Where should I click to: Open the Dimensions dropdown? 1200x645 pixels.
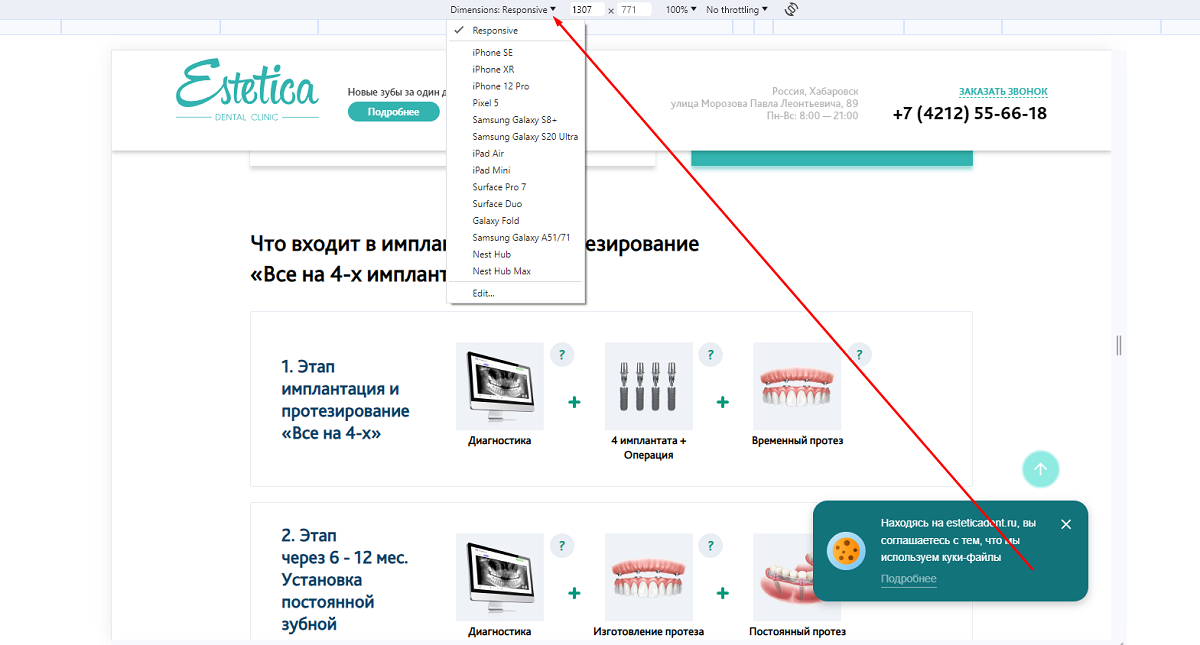pos(505,9)
